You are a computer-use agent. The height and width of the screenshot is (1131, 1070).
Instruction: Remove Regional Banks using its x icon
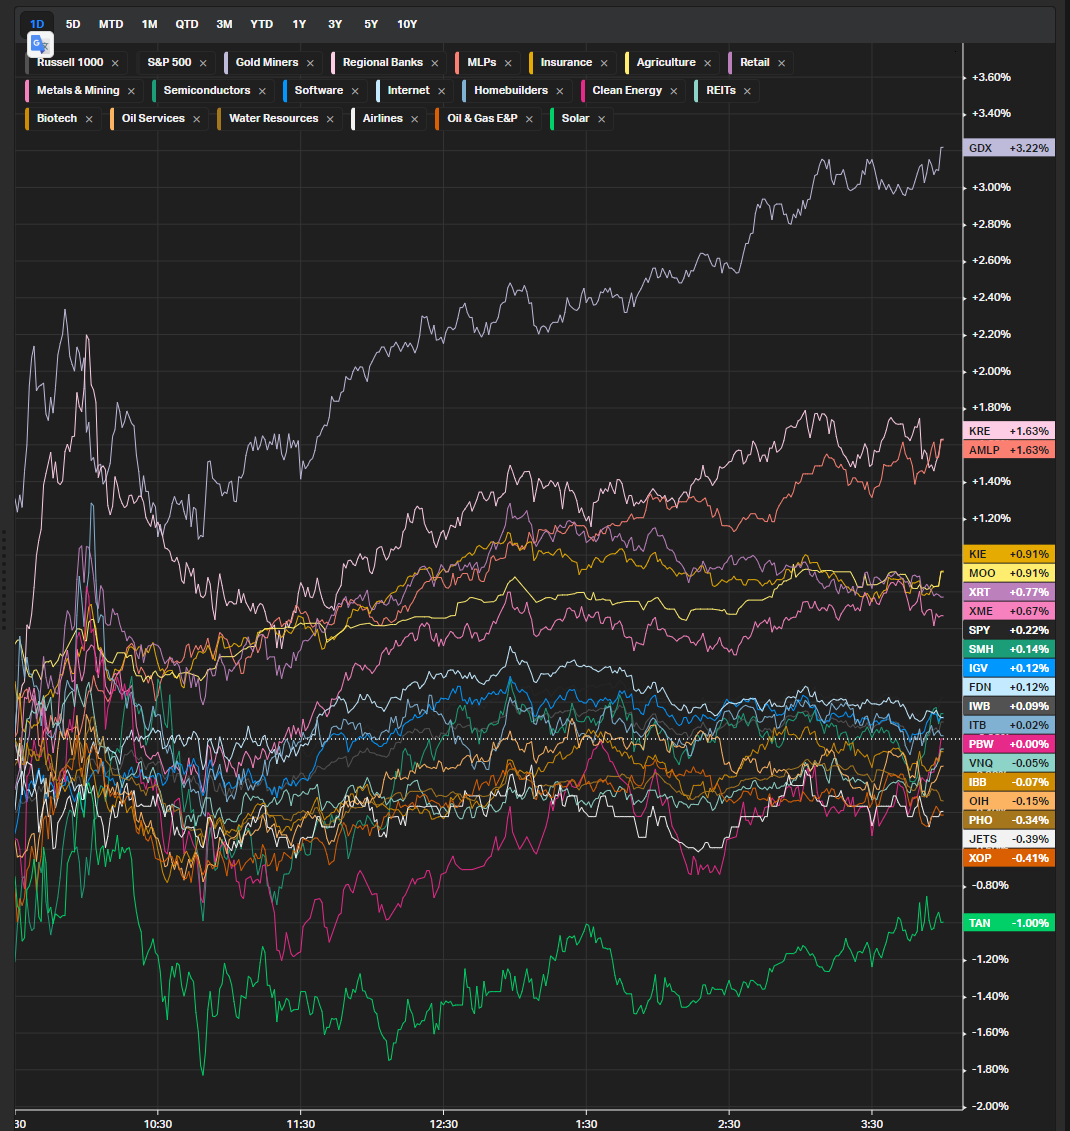[435, 63]
